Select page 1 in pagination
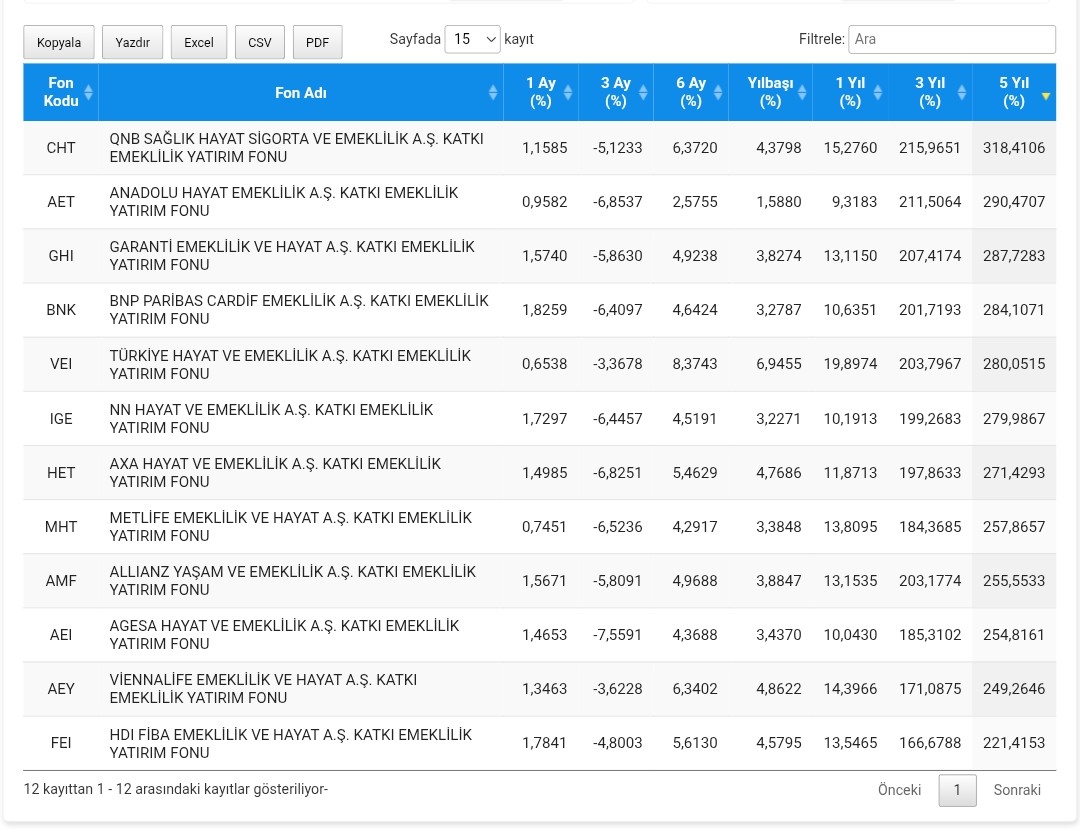The width and height of the screenshot is (1080, 836). click(957, 790)
